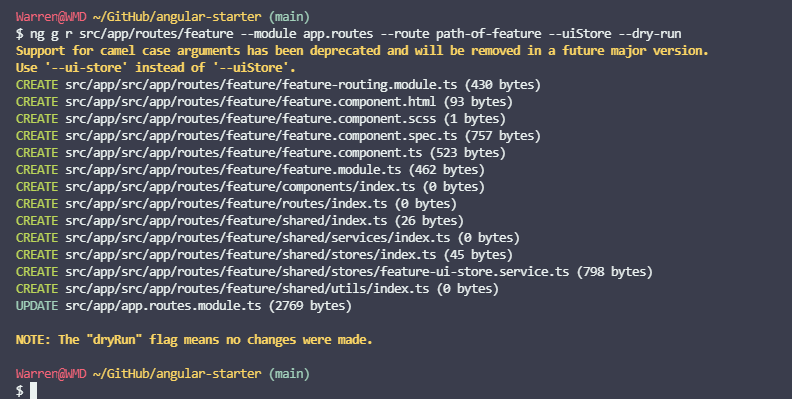
Task: Click the feature.module.ts file path
Action: pyautogui.click(x=233, y=170)
